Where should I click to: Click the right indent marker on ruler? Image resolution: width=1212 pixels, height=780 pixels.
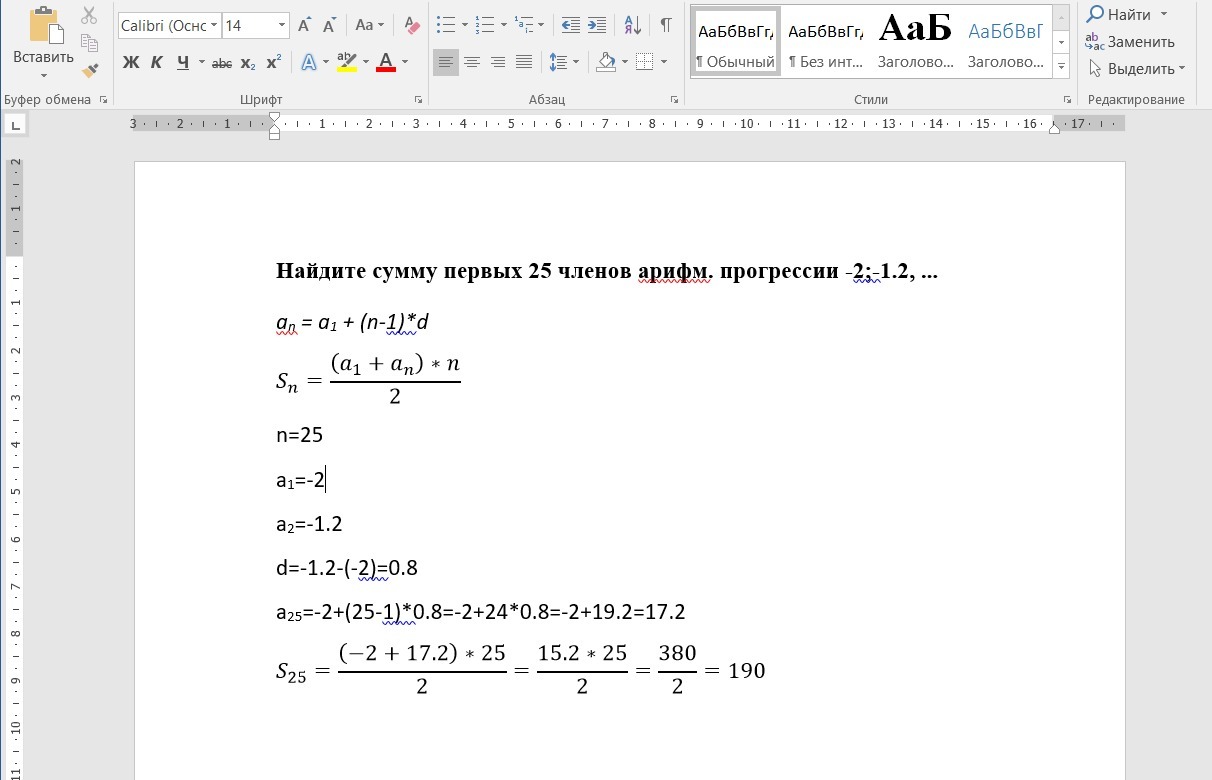[x=1054, y=129]
